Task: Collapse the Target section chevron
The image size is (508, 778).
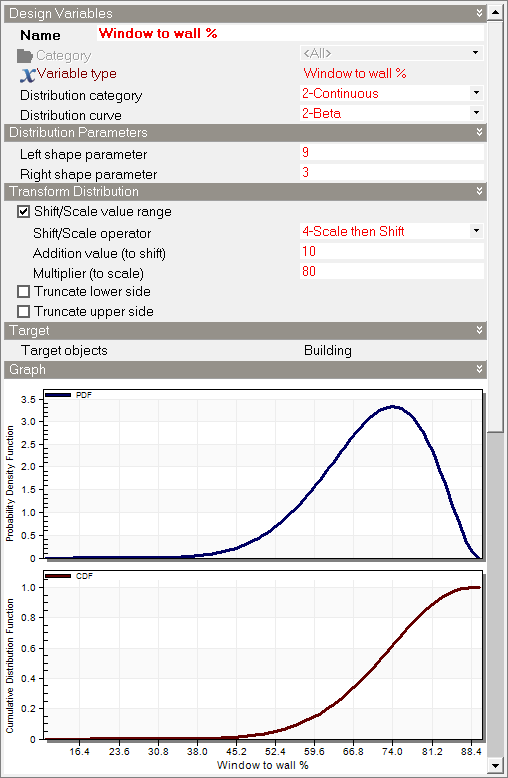Action: tap(479, 330)
